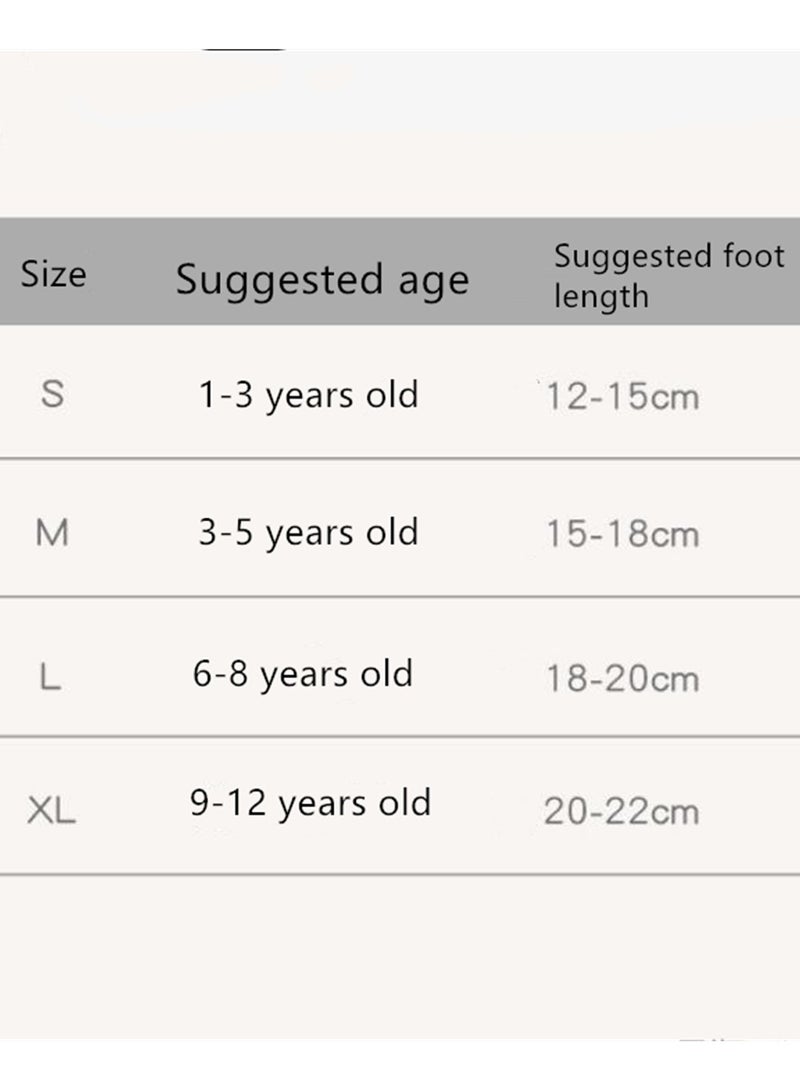This screenshot has width=800, height=1091.
Task: Click the 6-8 years old text
Action: [x=303, y=674]
